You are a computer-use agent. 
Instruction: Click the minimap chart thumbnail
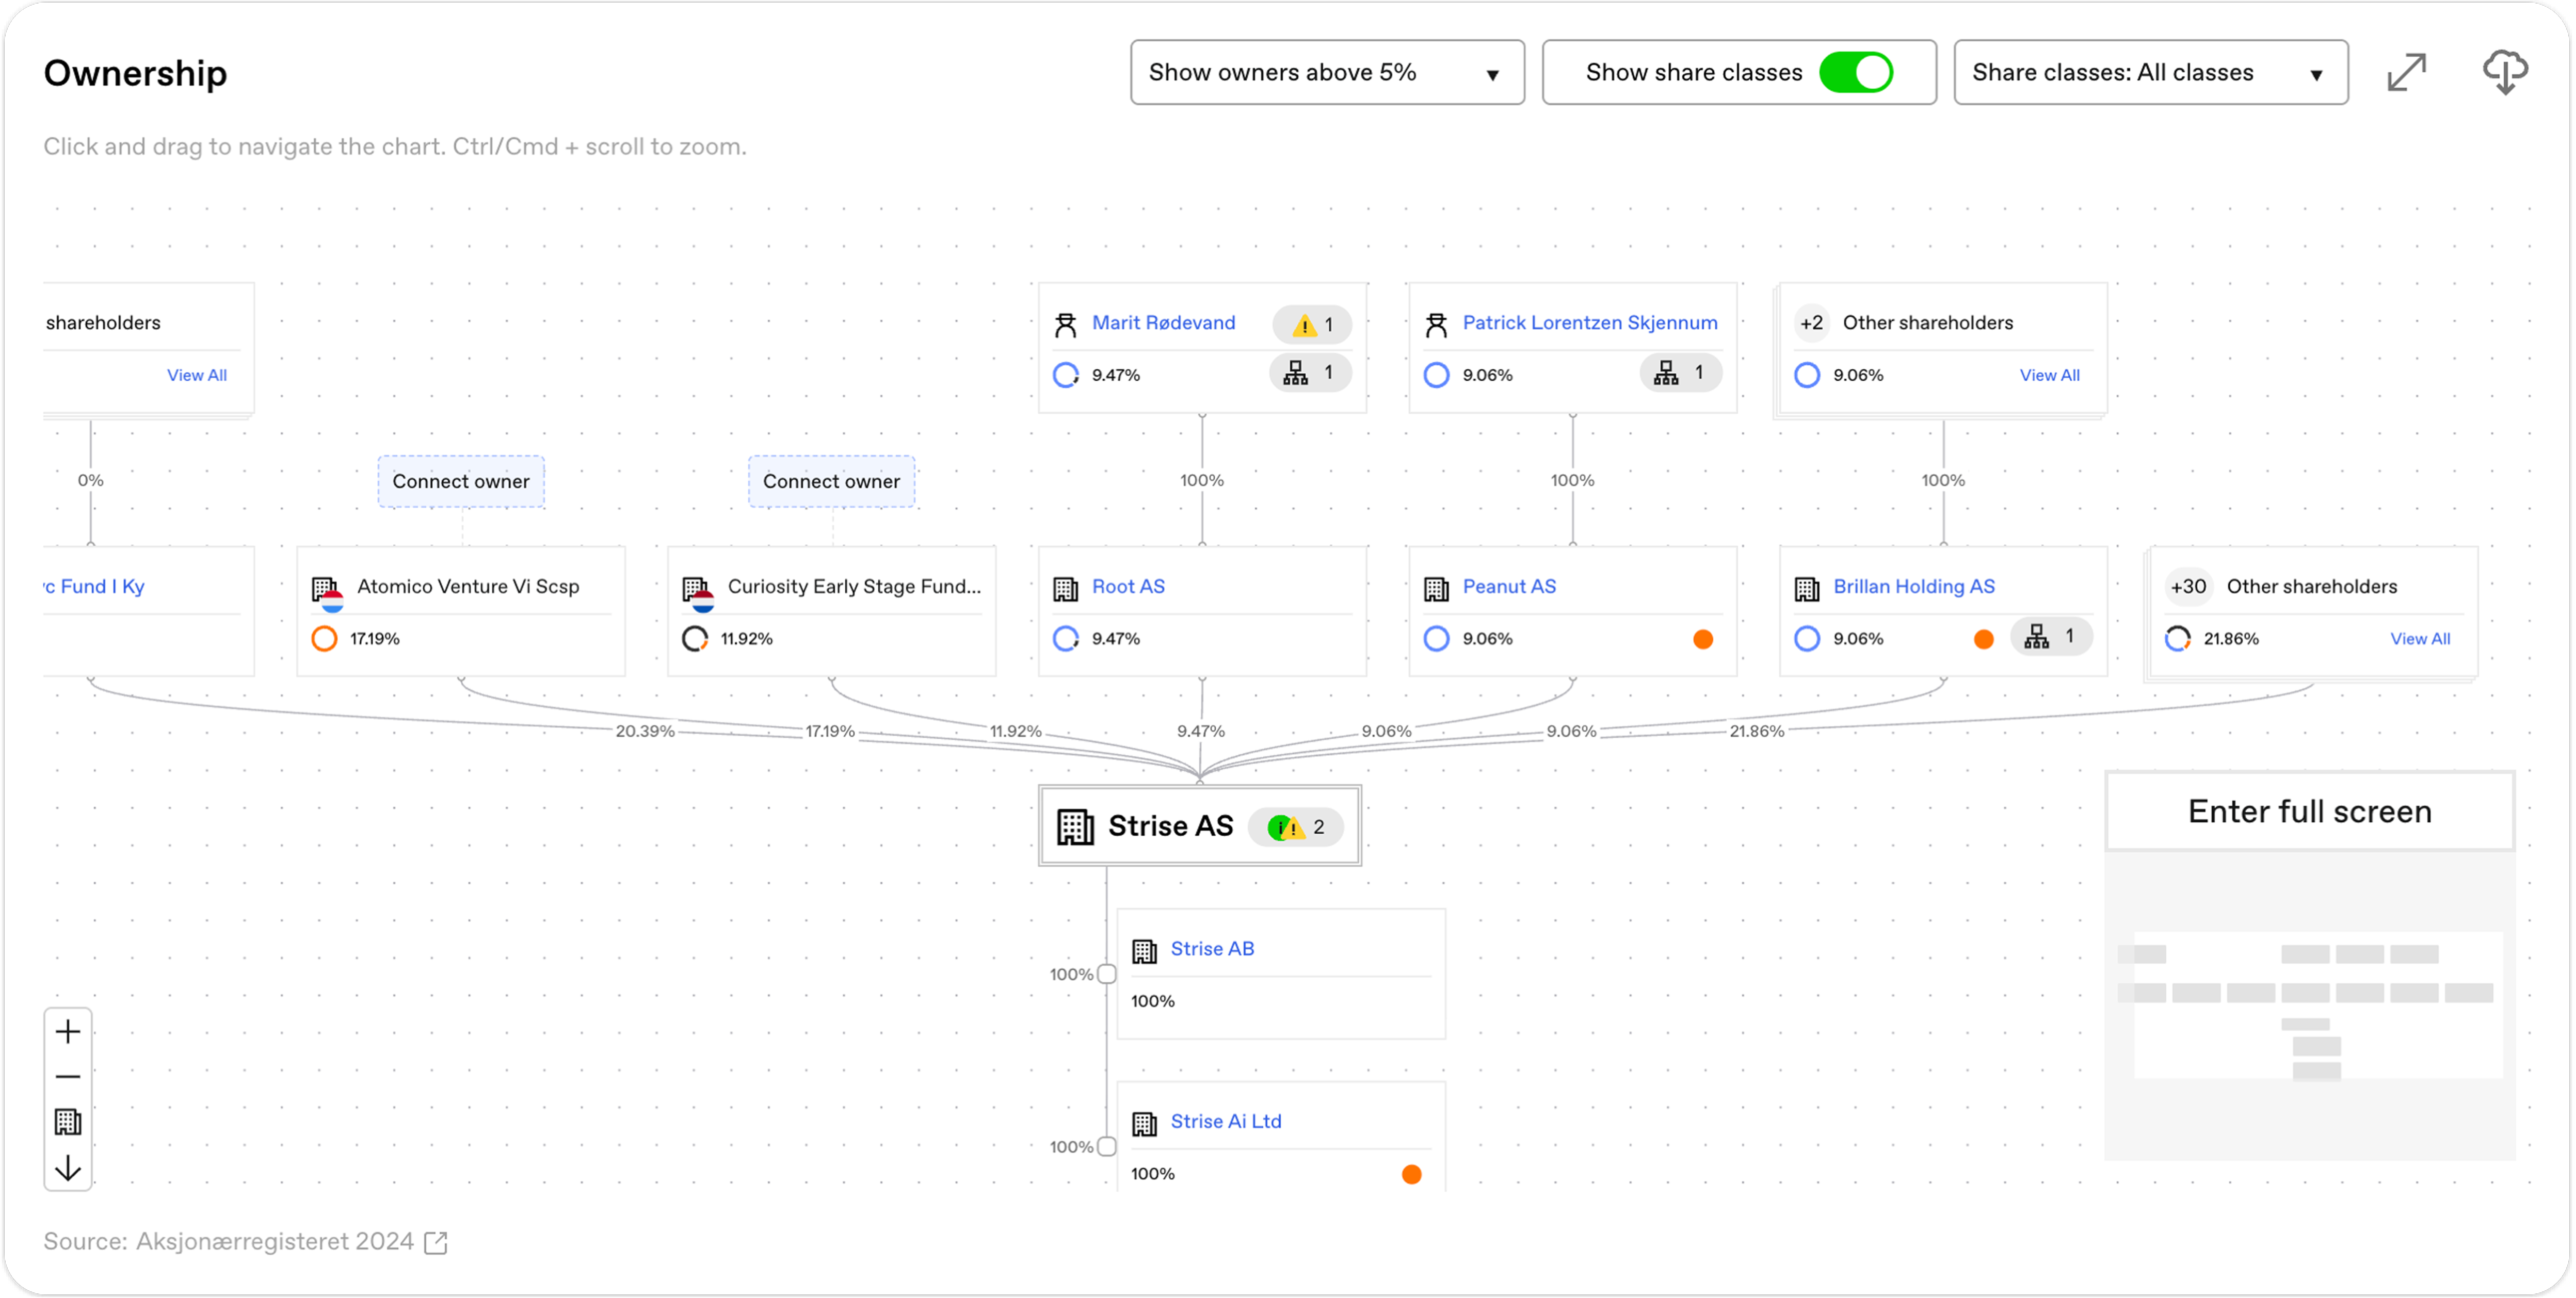[2309, 1005]
